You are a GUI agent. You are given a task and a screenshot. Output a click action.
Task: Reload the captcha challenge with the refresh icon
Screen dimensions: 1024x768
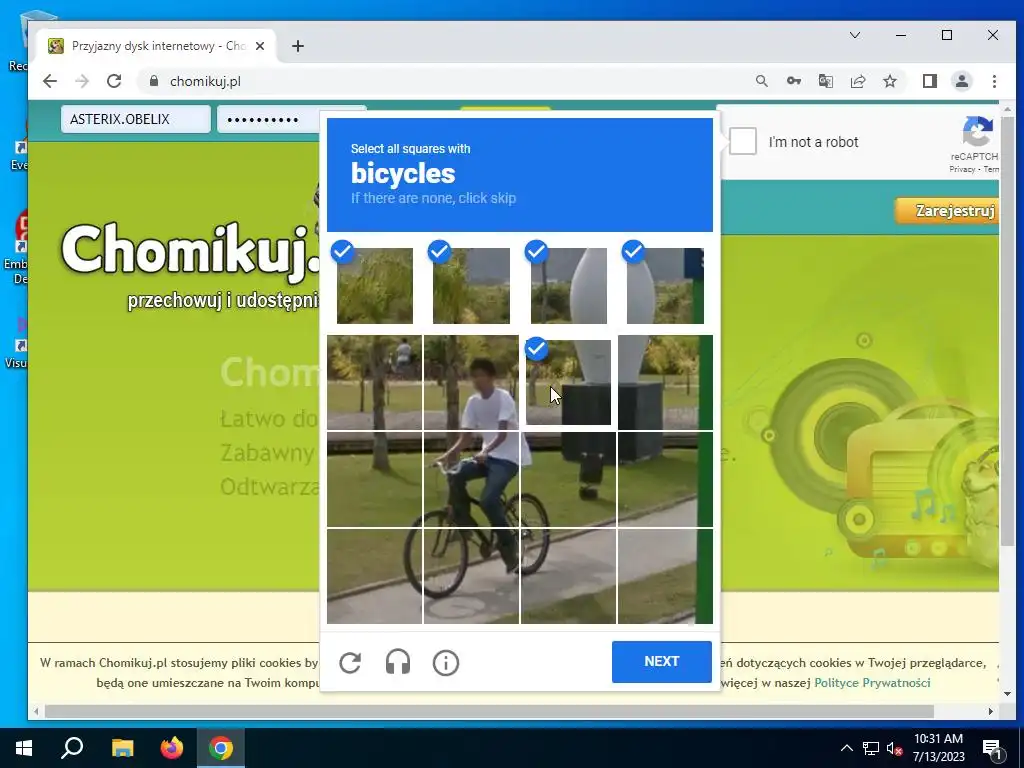(350, 662)
